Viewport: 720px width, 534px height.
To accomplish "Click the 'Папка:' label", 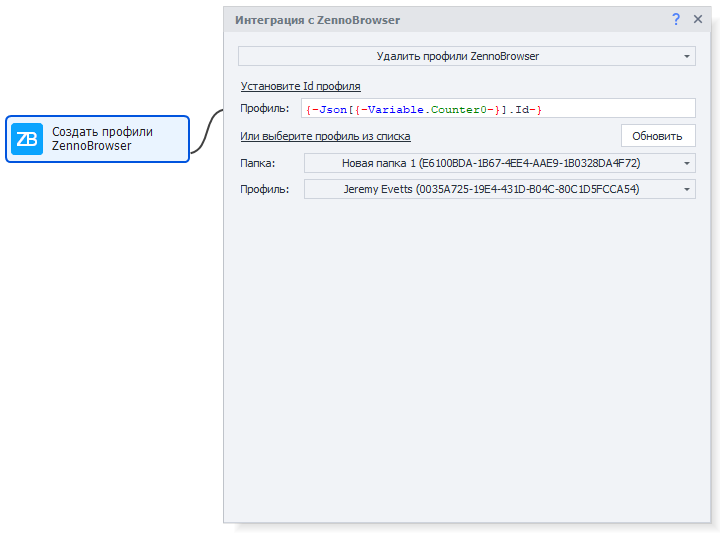I will point(257,163).
